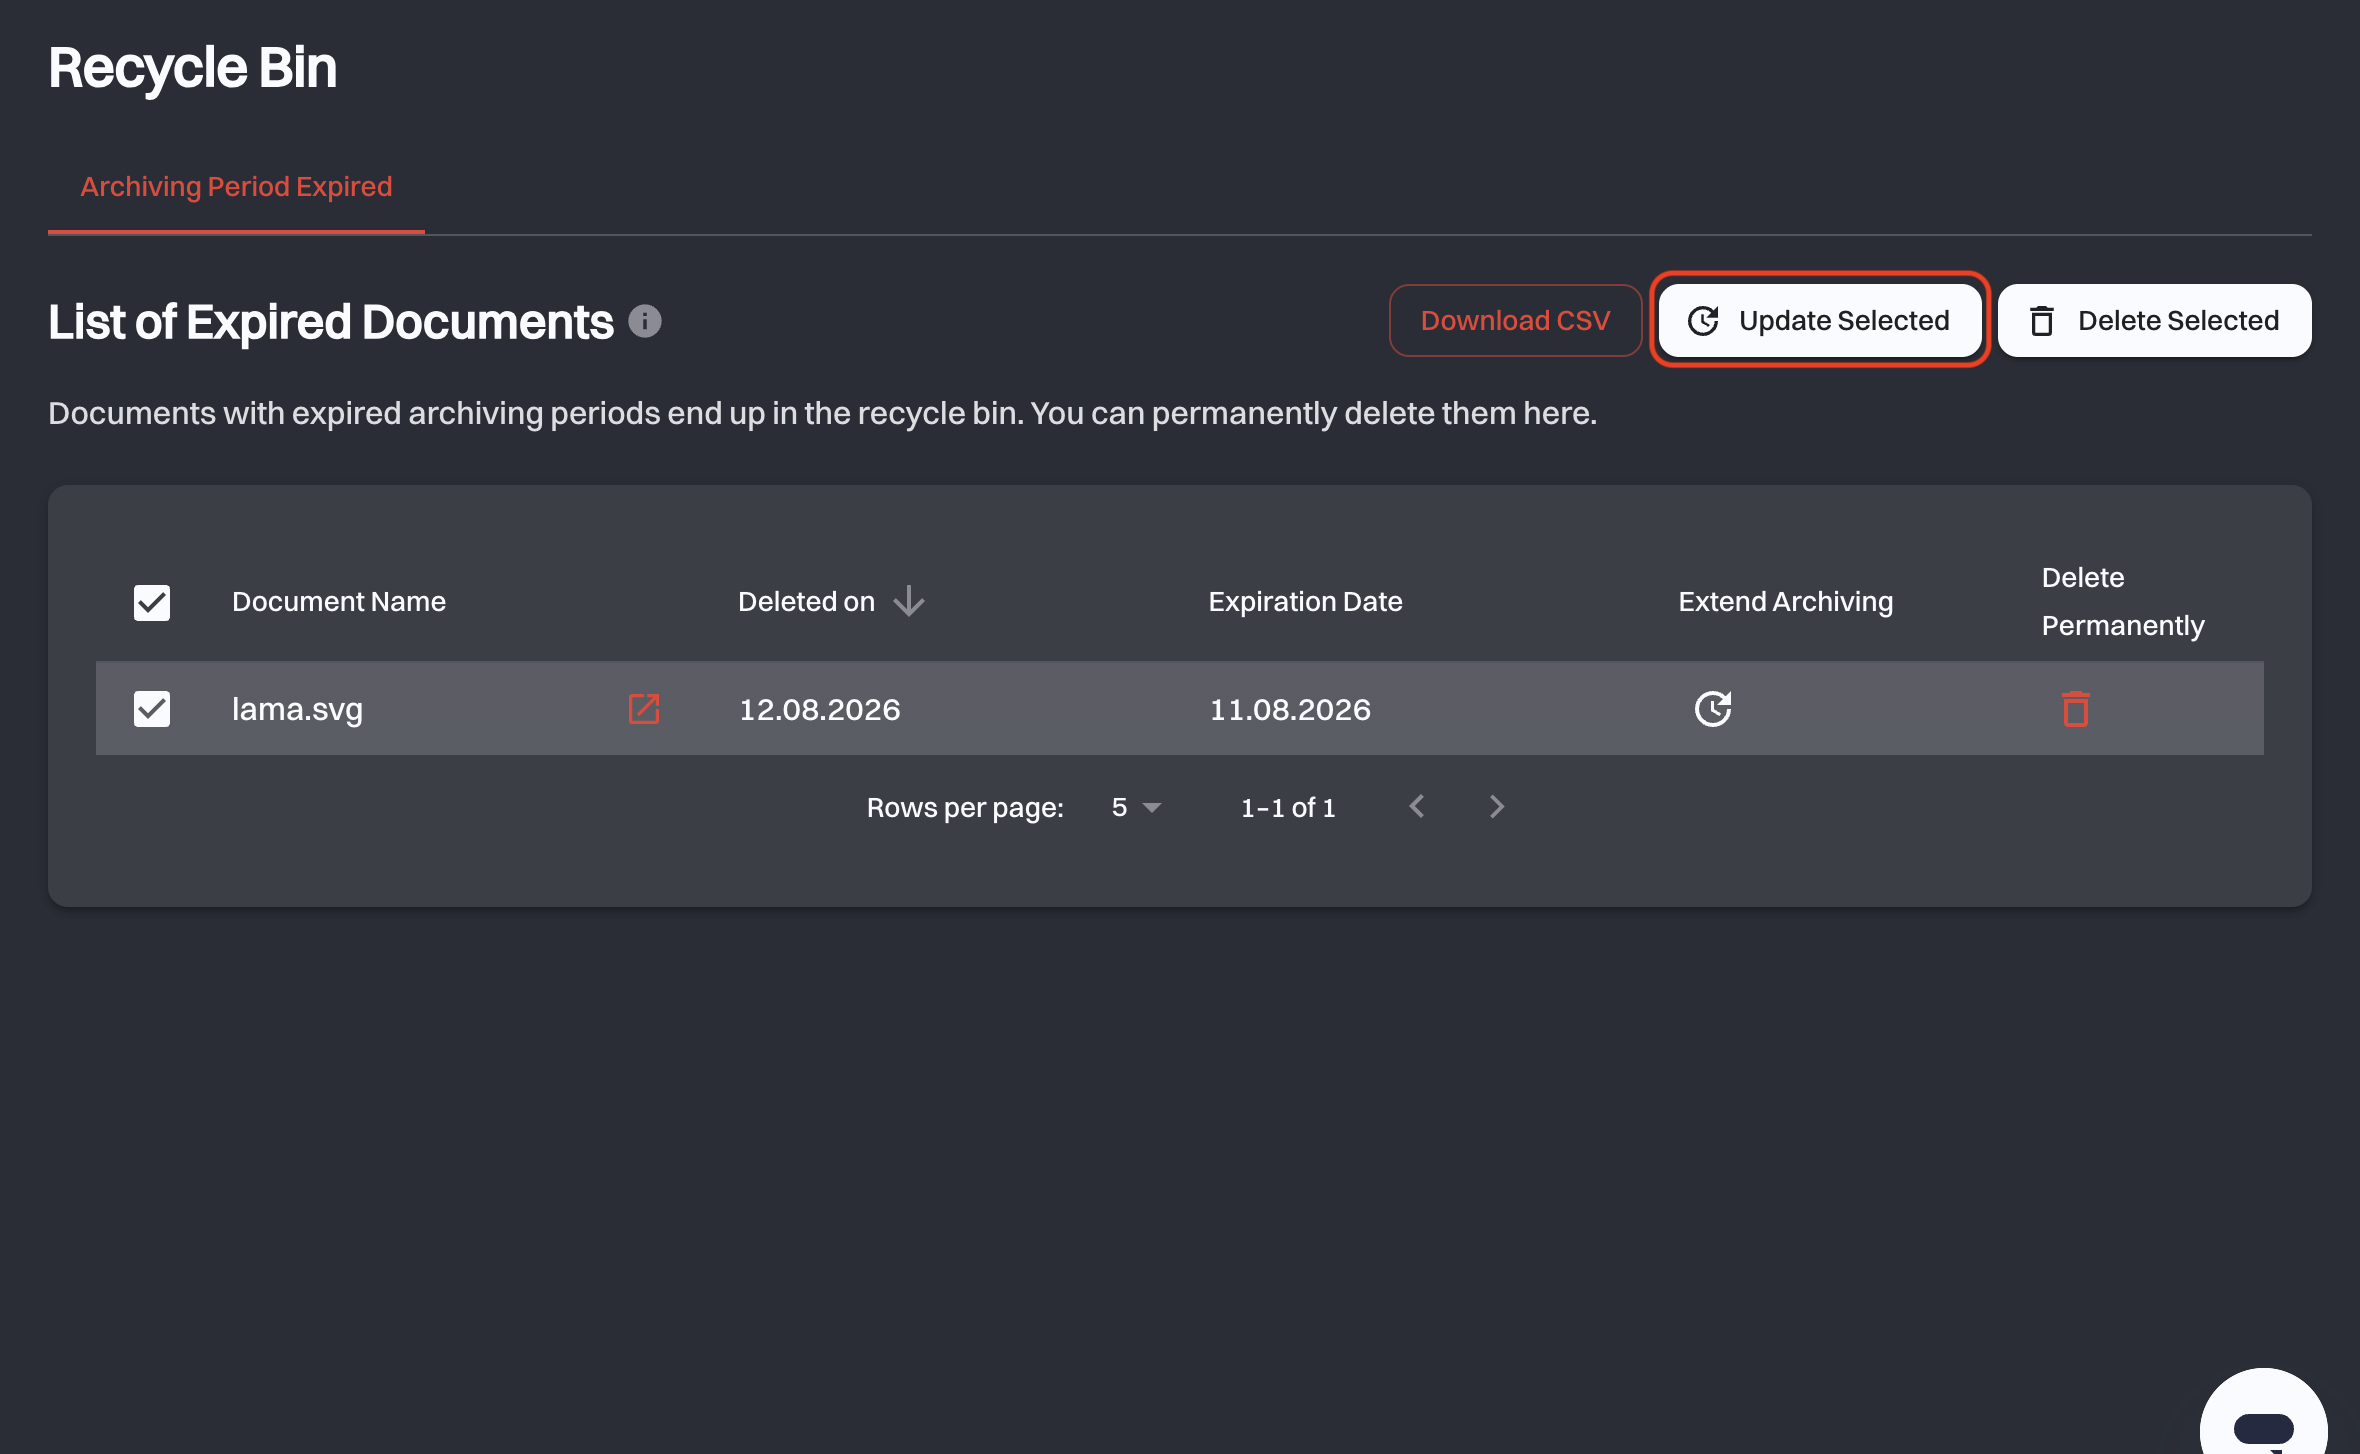Uncheck the lama.svg row checkbox
The image size is (2360, 1454).
[x=152, y=709]
